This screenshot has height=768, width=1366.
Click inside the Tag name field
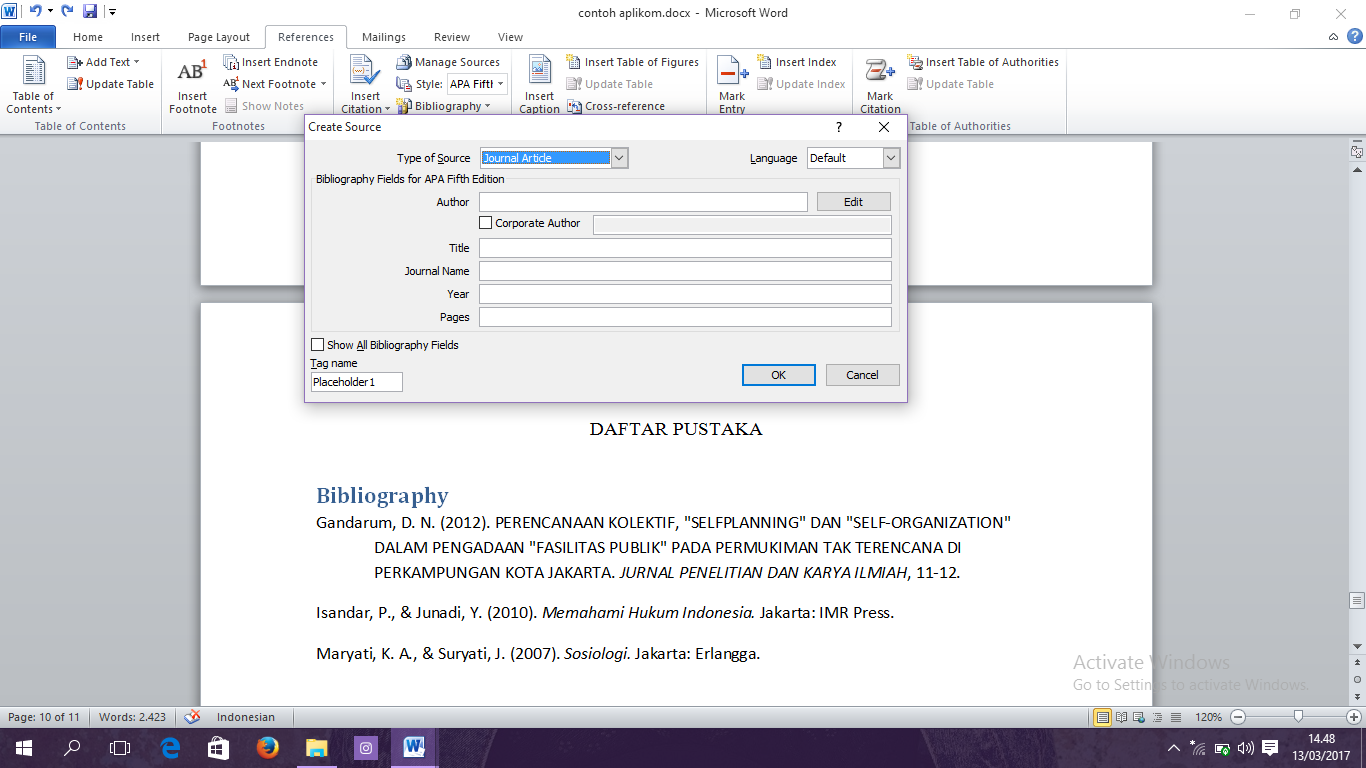click(355, 381)
